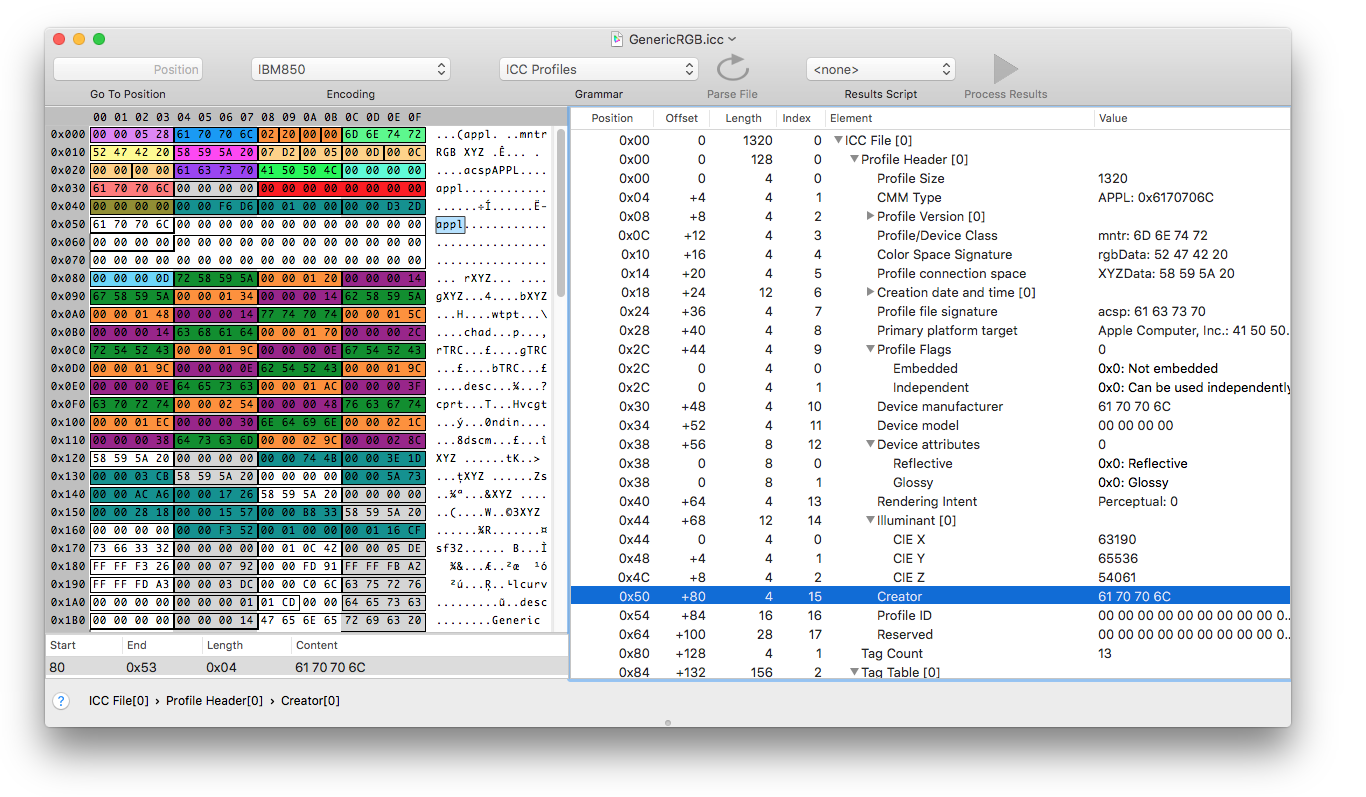The image size is (1366, 797).
Task: Select the Profile ID row
Action: (930, 615)
